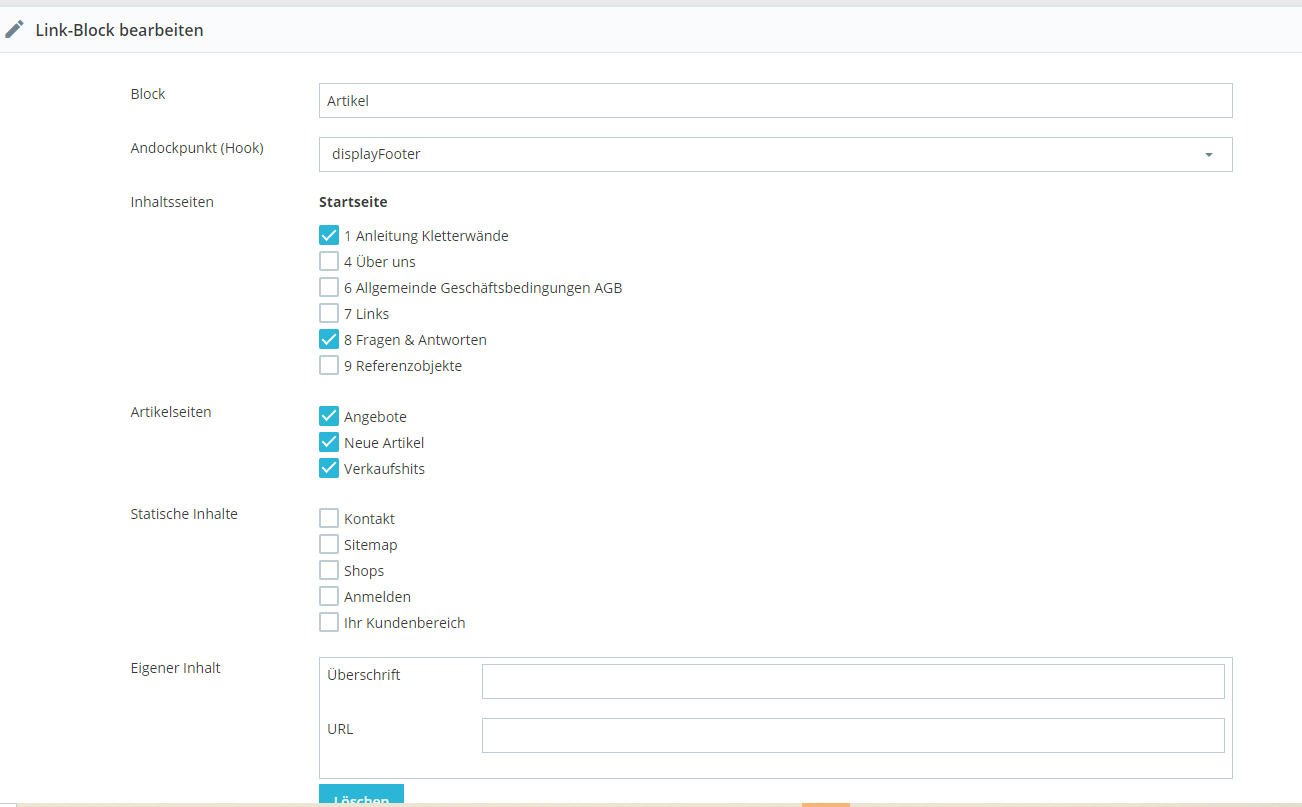Toggle the Verkaufshits checkbox
The width and height of the screenshot is (1302, 807).
329,469
